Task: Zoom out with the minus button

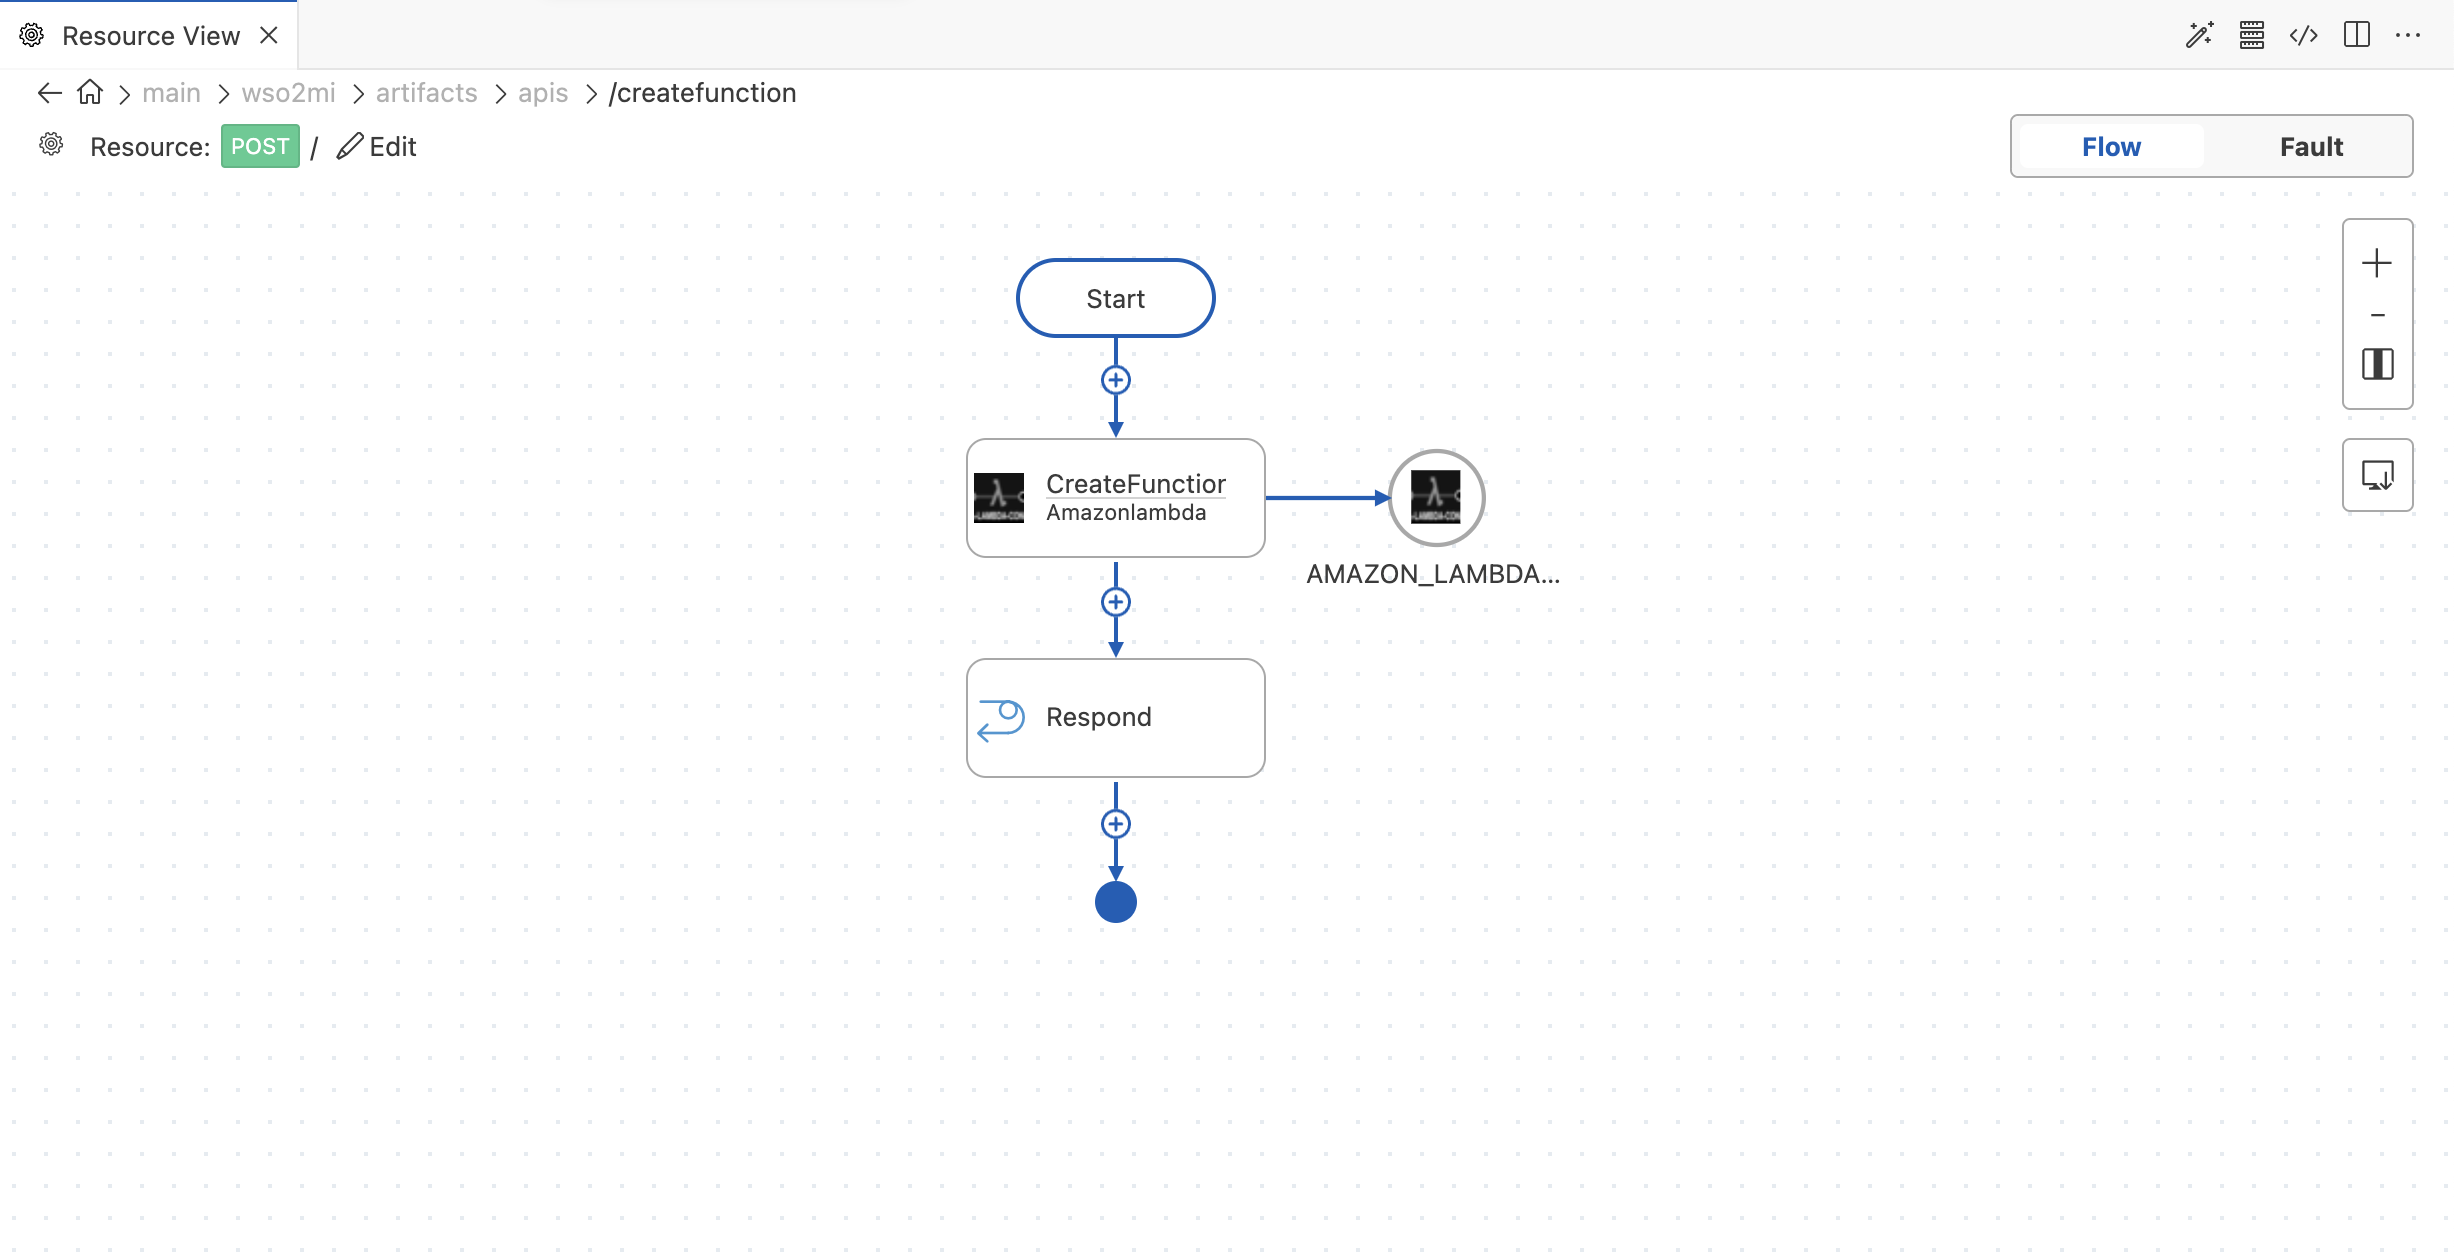Action: (x=2378, y=315)
